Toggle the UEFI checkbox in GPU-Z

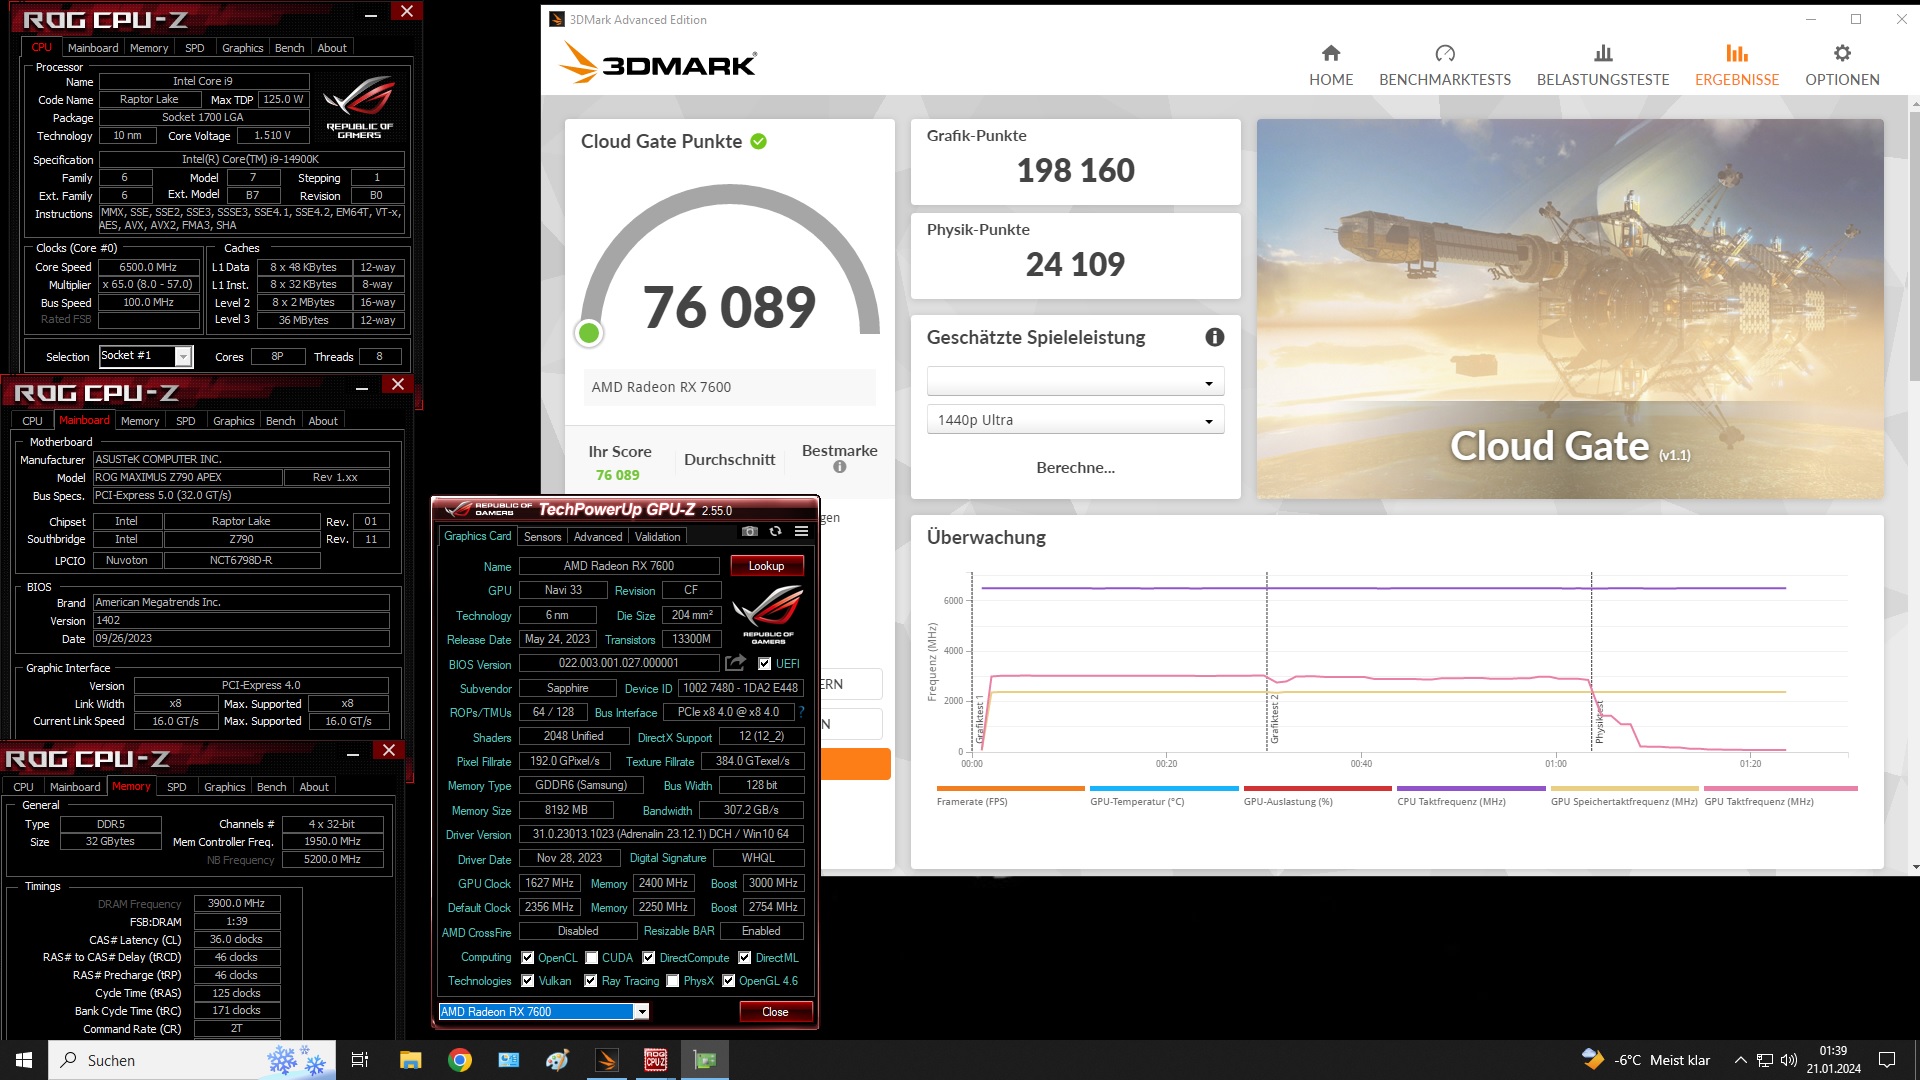(765, 664)
